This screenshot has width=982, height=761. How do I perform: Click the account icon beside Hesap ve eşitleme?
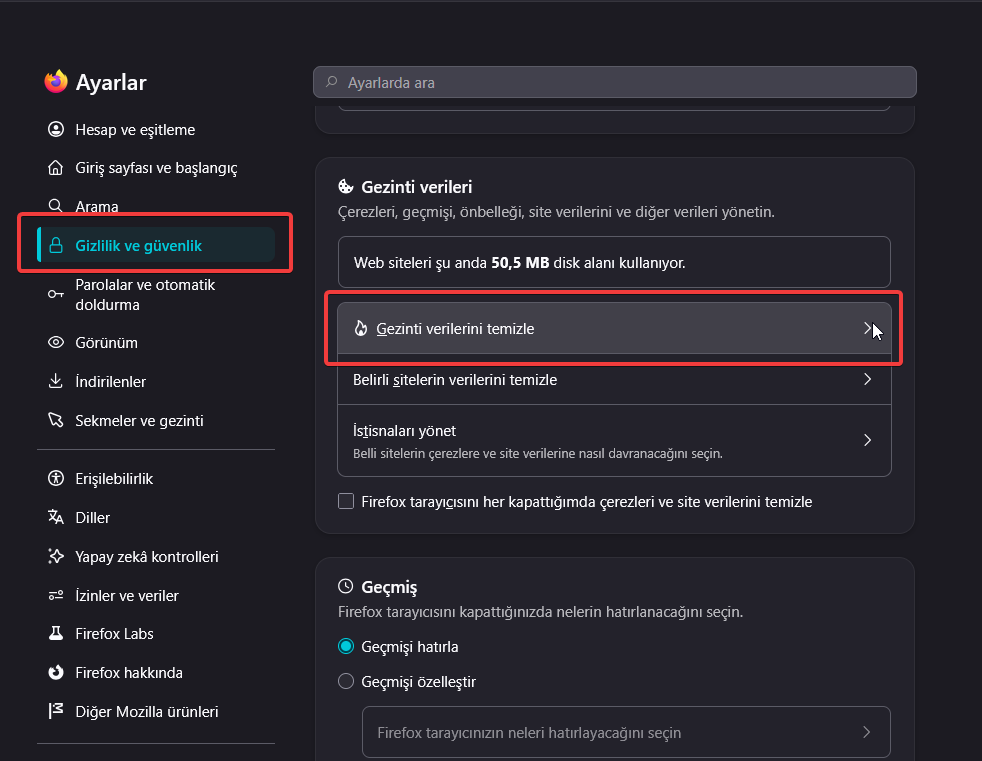point(56,129)
